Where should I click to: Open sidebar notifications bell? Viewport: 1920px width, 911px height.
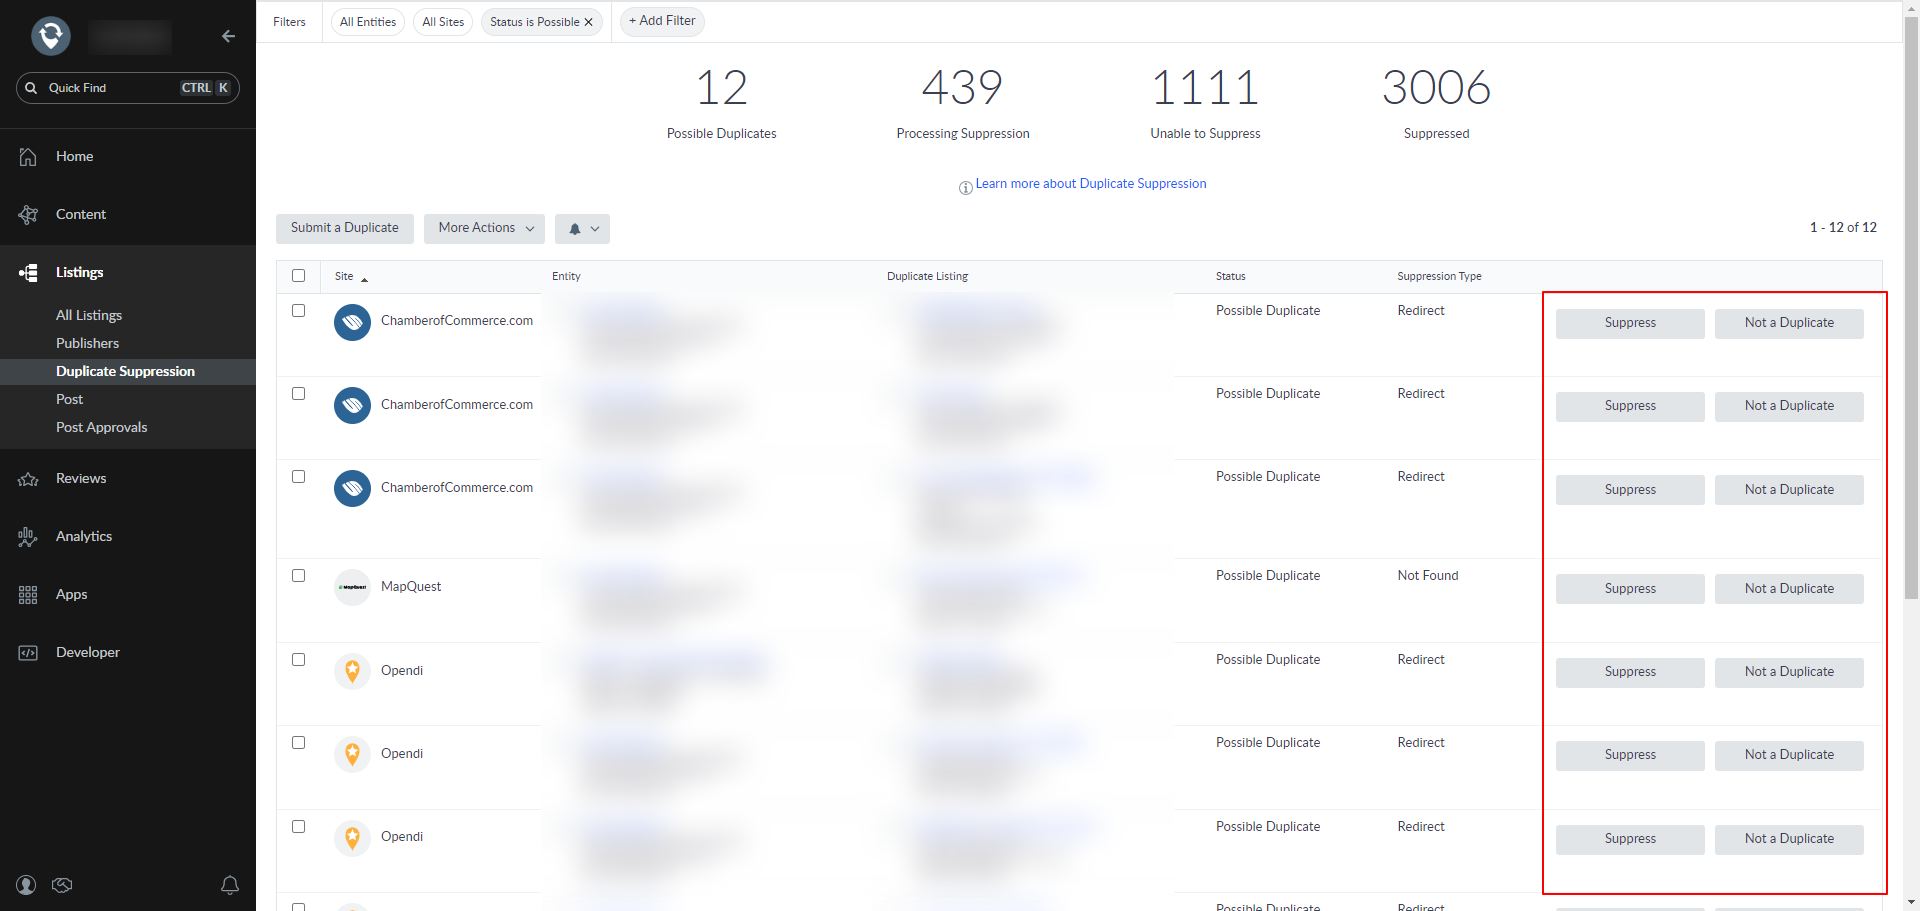230,885
